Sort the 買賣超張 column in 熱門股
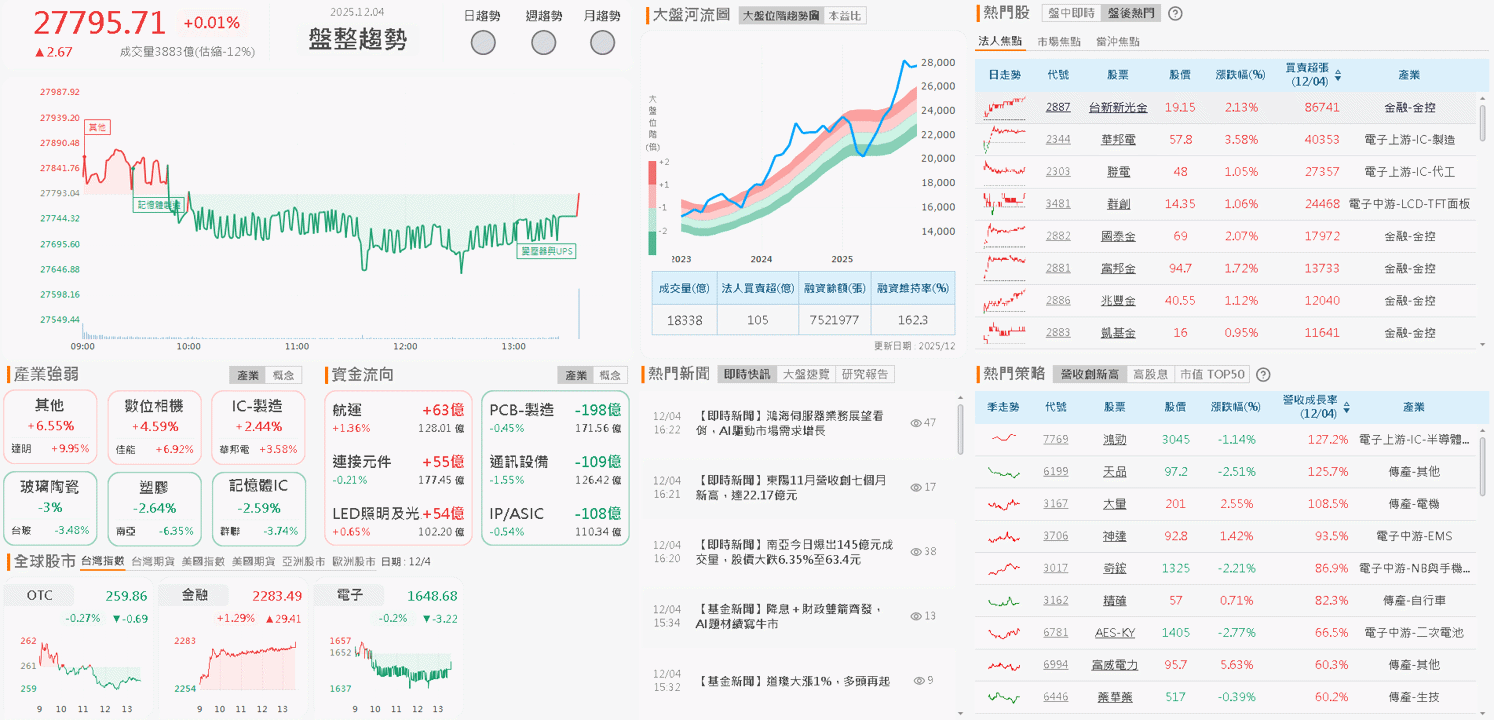 (x=1338, y=75)
